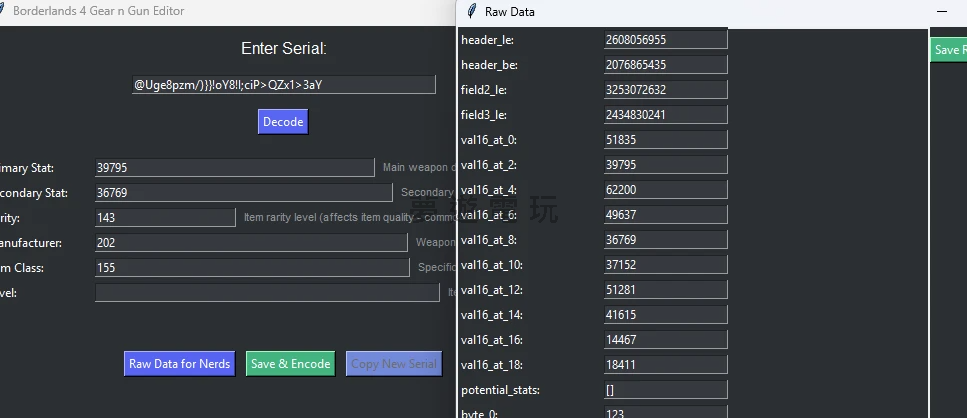Click the field3_le value field
This screenshot has width=967, height=418.
point(665,115)
